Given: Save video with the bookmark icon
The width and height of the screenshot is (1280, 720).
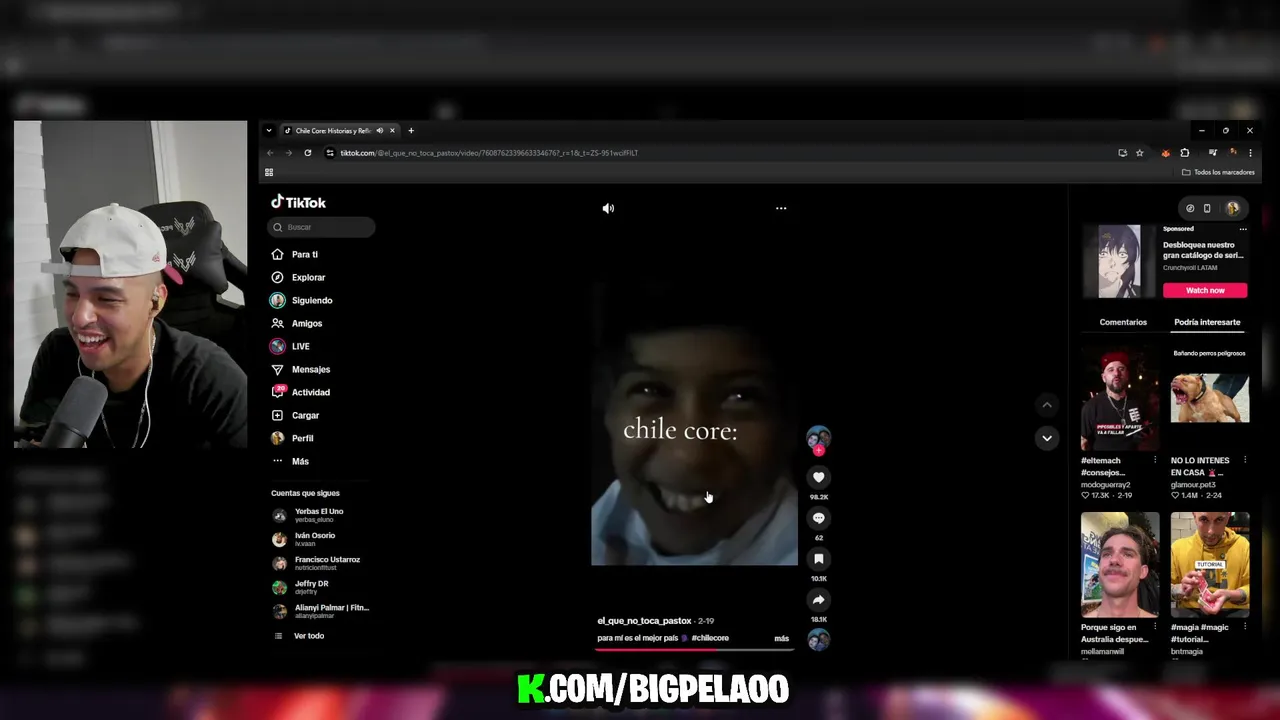Looking at the screenshot, I should (818, 559).
